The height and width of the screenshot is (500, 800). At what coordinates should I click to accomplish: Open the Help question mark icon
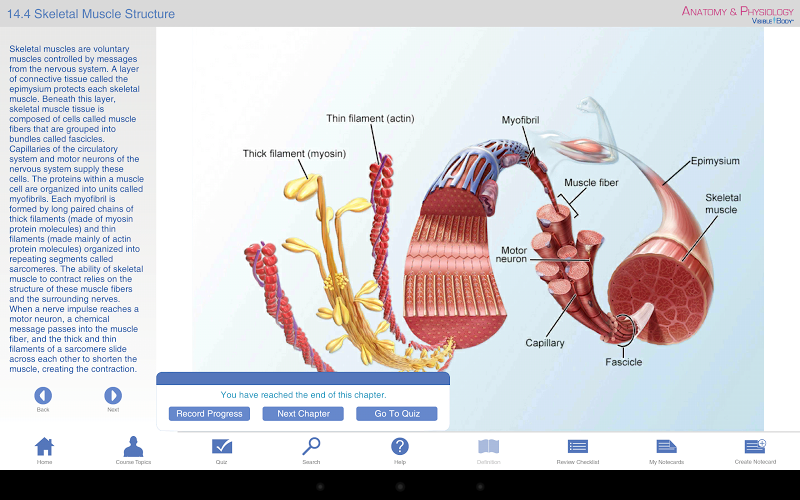pos(399,446)
